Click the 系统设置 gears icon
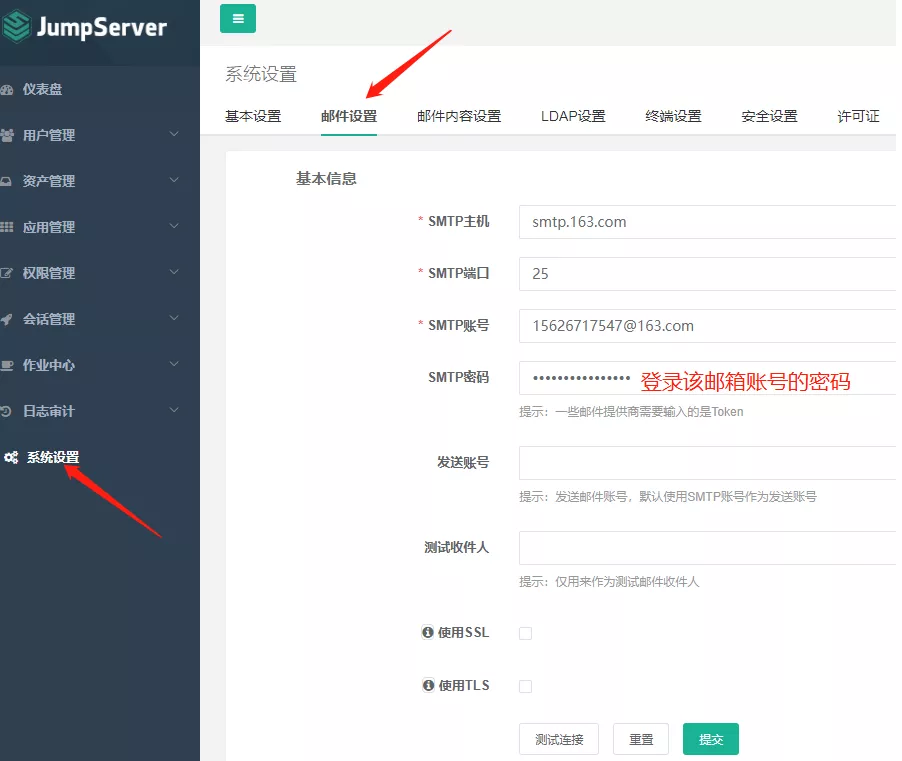902x761 pixels. coord(11,458)
